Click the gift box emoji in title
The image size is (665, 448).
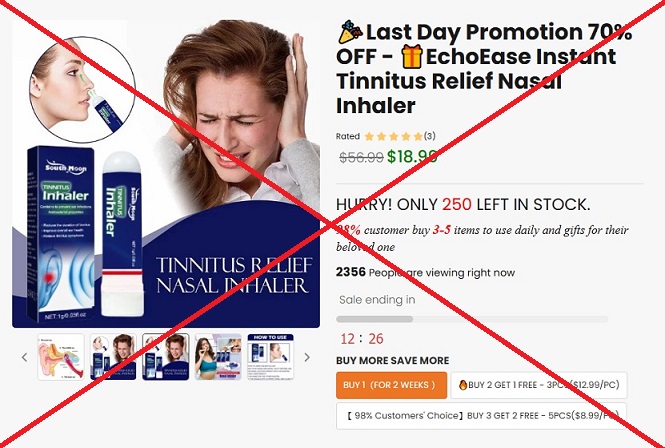(412, 56)
